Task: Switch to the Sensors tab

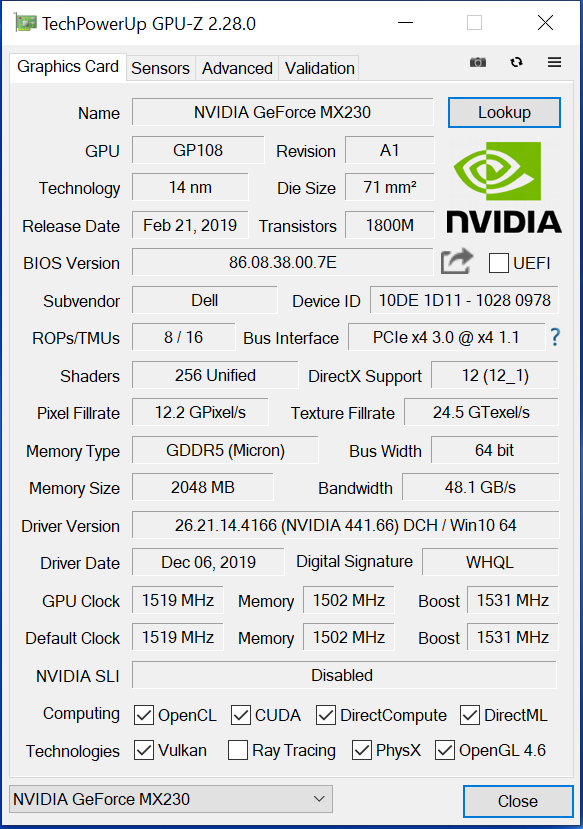Action: [x=160, y=68]
